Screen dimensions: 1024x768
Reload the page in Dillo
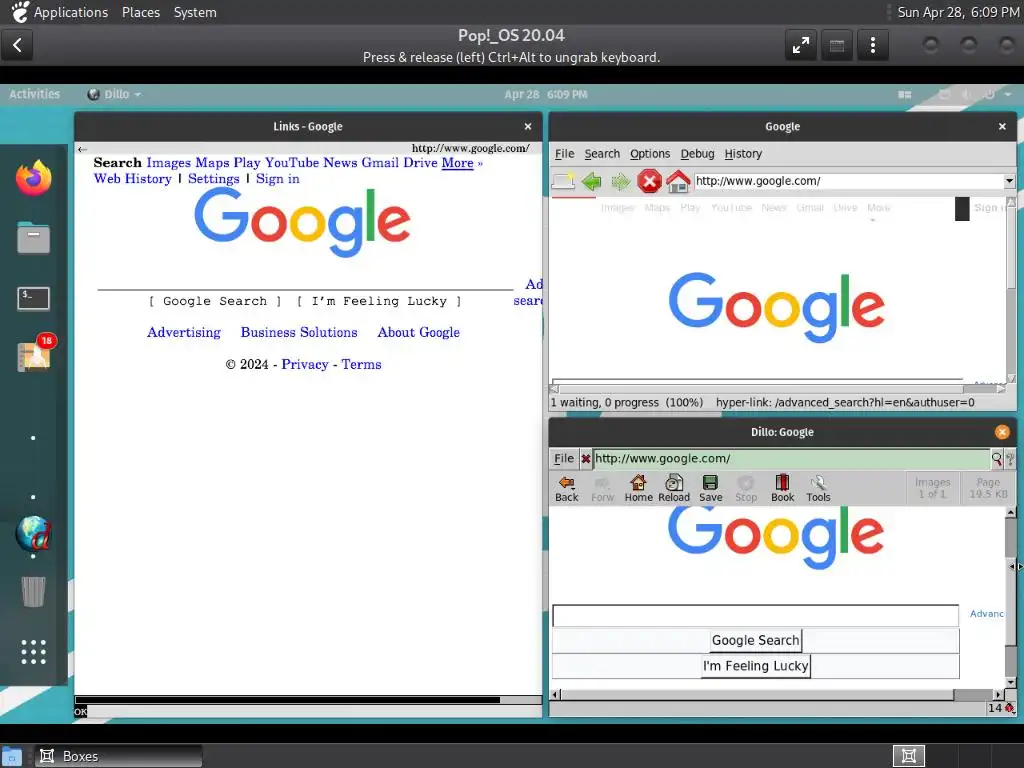(x=673, y=488)
